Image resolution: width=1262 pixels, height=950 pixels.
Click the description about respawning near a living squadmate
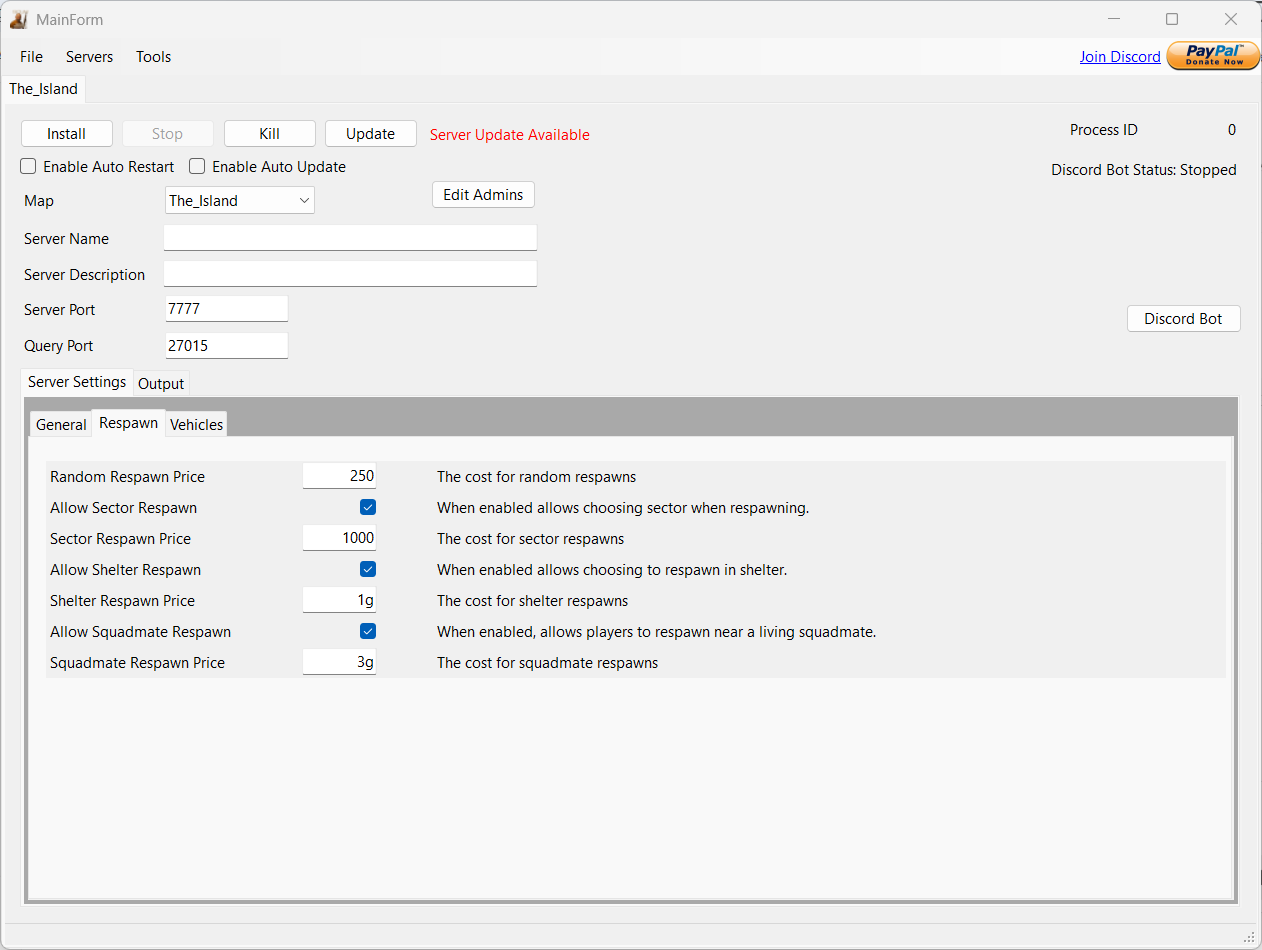tap(657, 632)
